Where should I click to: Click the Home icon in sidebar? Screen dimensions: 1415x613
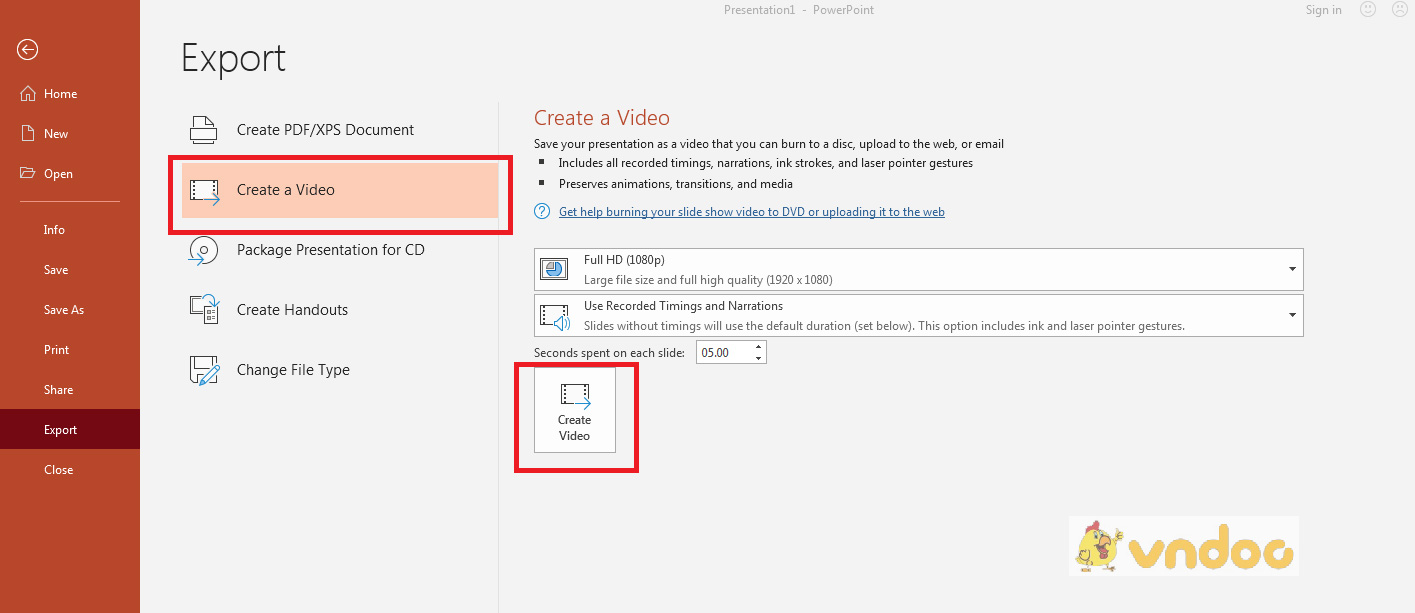pyautogui.click(x=27, y=93)
